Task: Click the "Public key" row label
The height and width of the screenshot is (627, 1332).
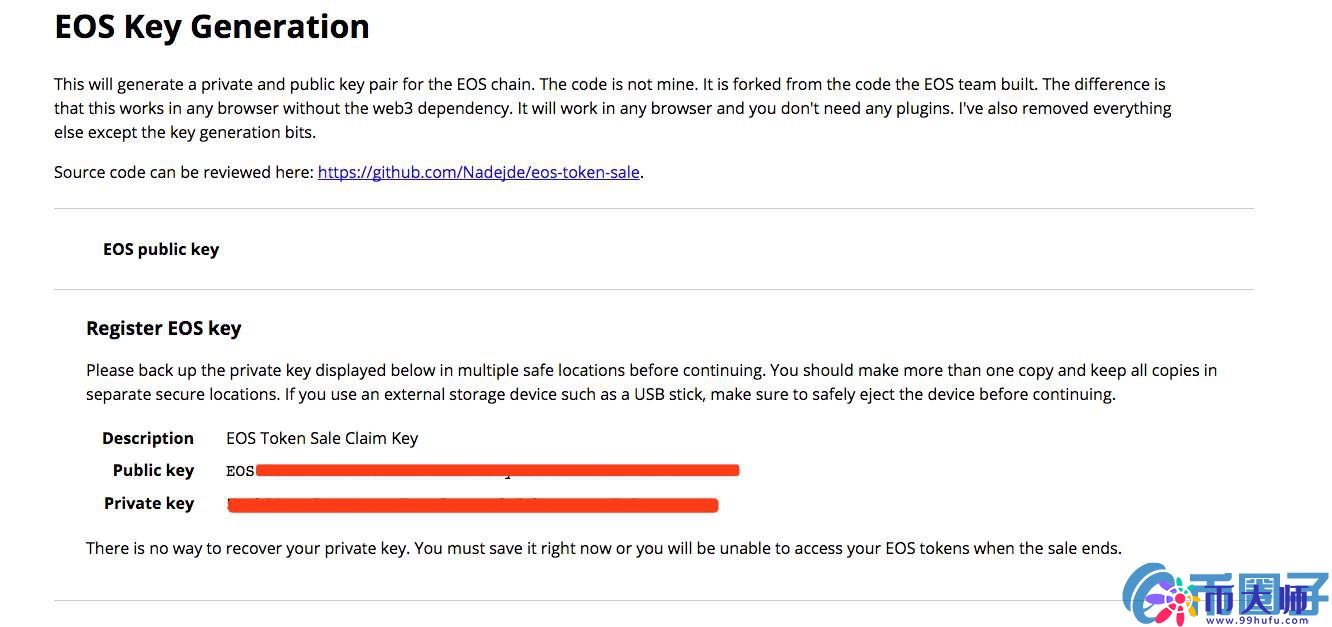Action: tap(153, 470)
